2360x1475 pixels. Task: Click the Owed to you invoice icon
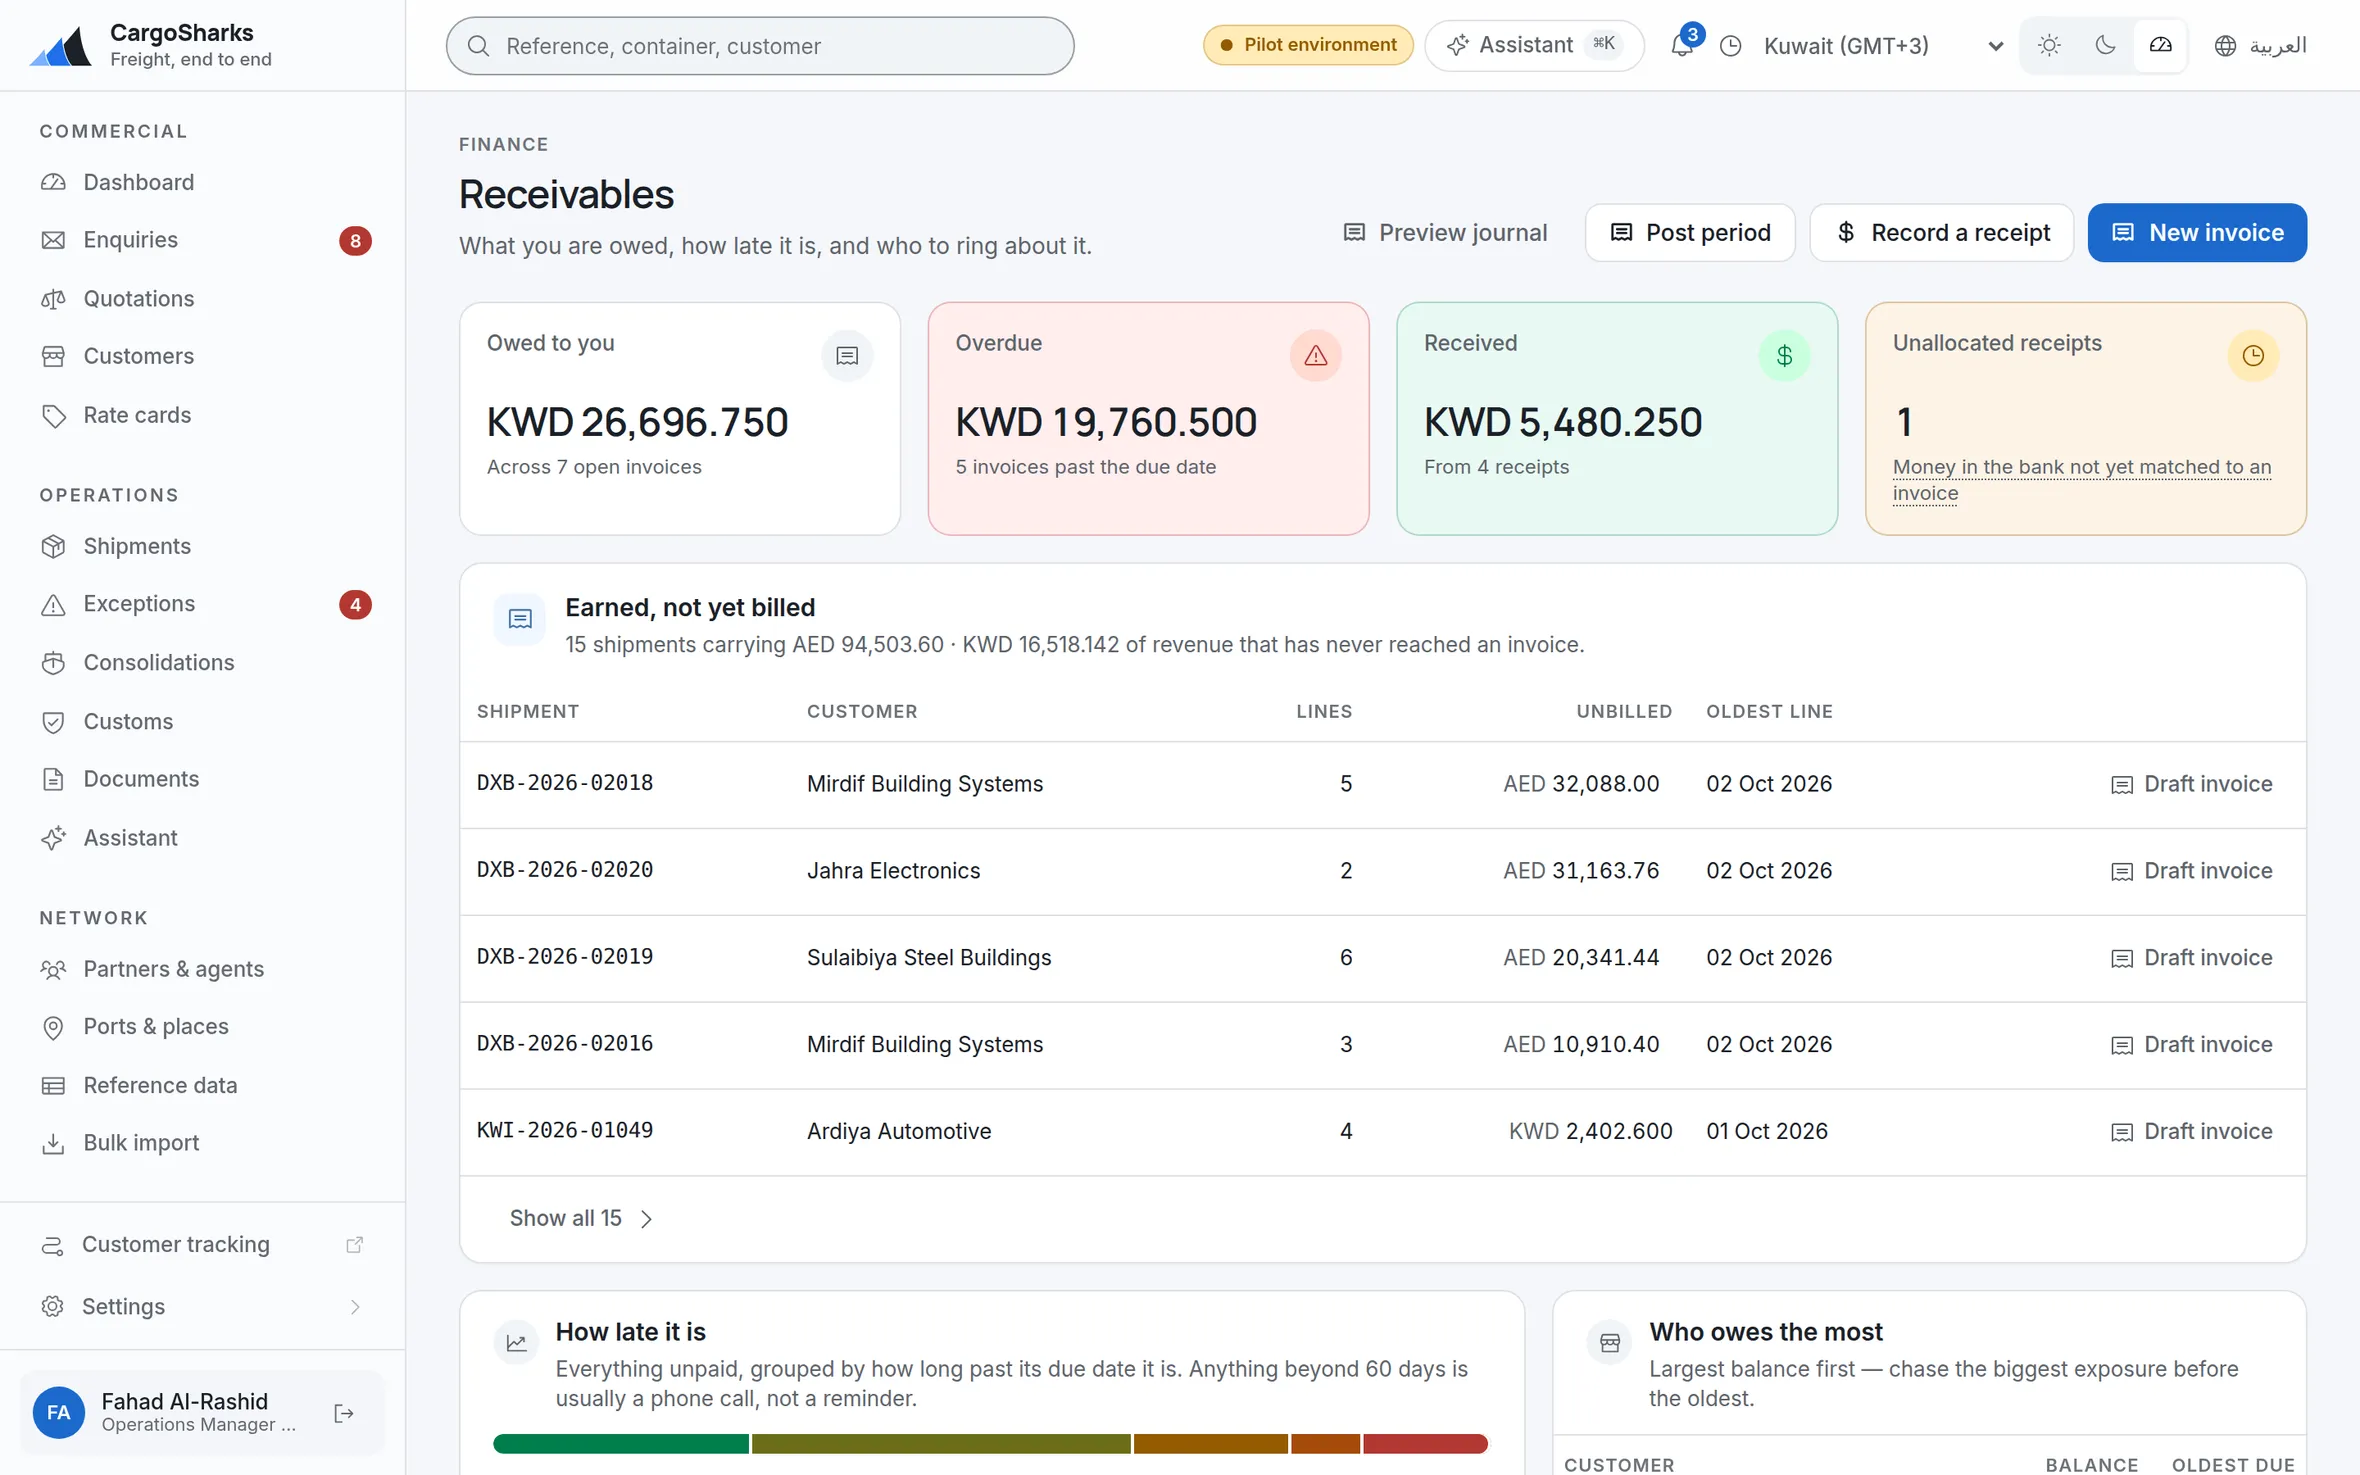point(847,355)
